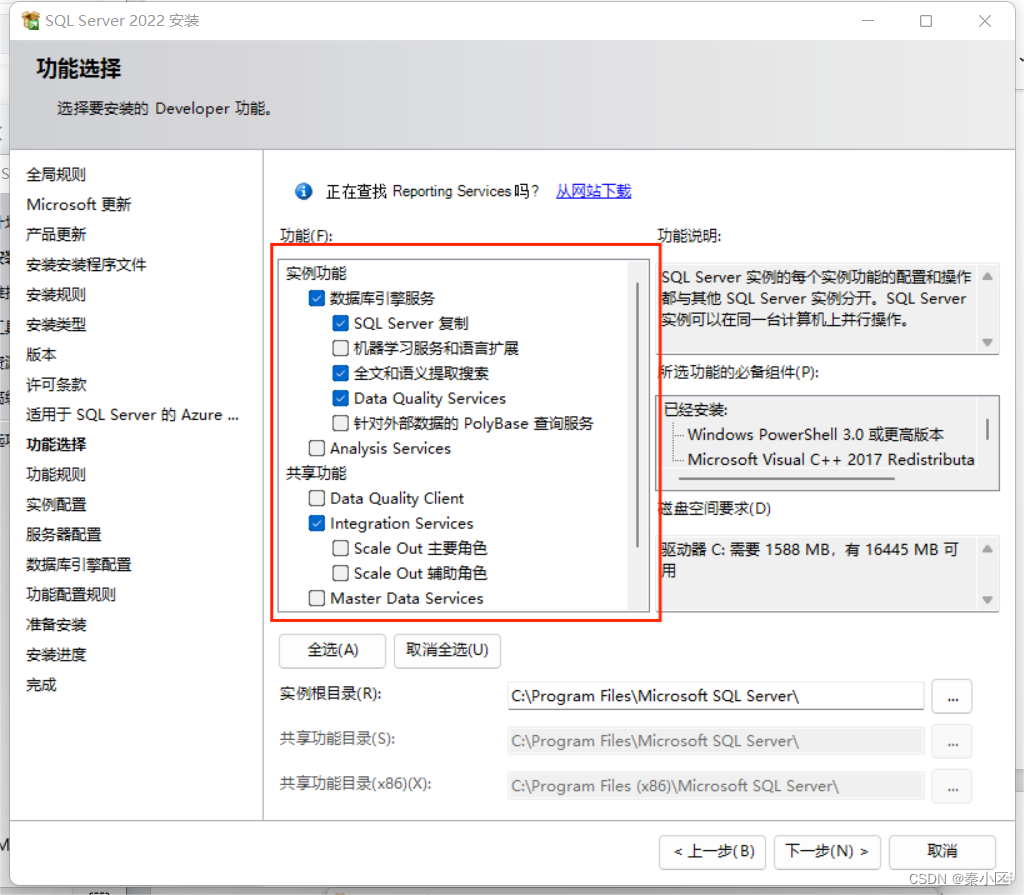This screenshot has width=1024, height=895.
Task: Enable Scale Out 辅助角色 checkbox
Action: [x=340, y=573]
